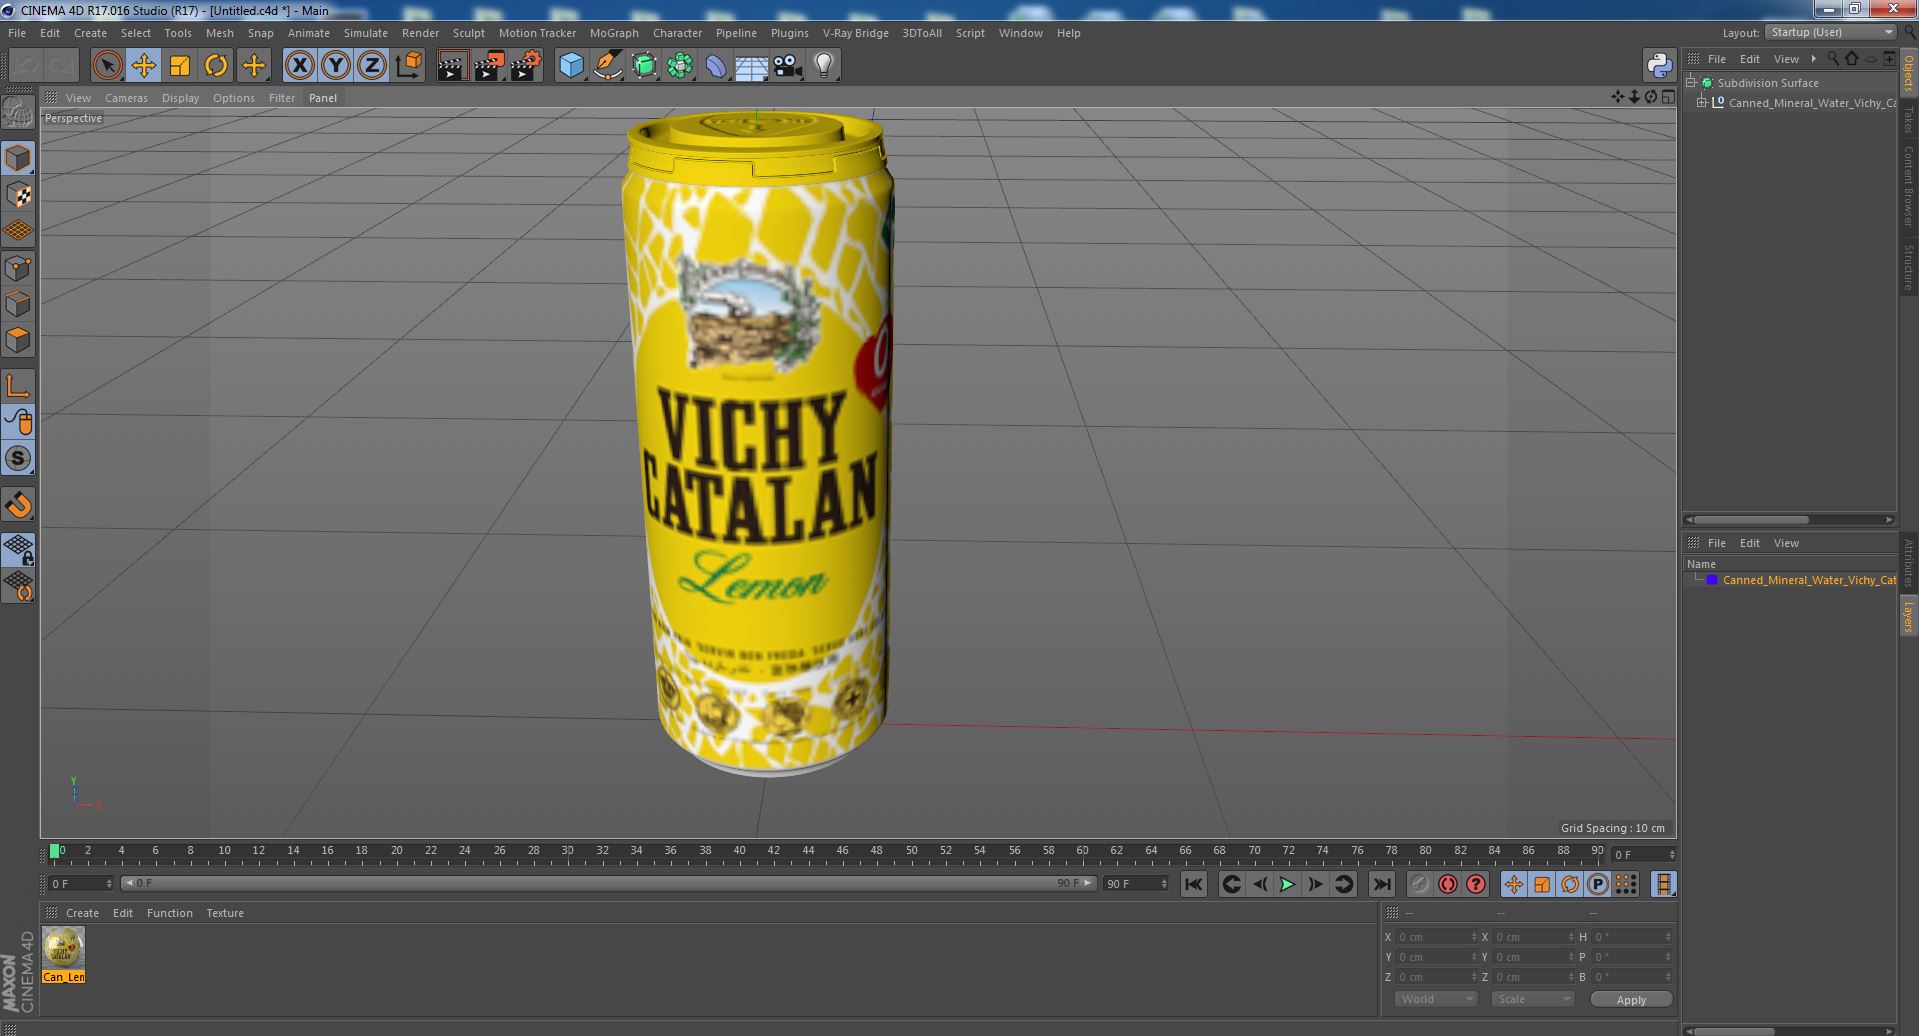The width and height of the screenshot is (1919, 1036).
Task: Render to Picture Viewer
Action: point(489,66)
